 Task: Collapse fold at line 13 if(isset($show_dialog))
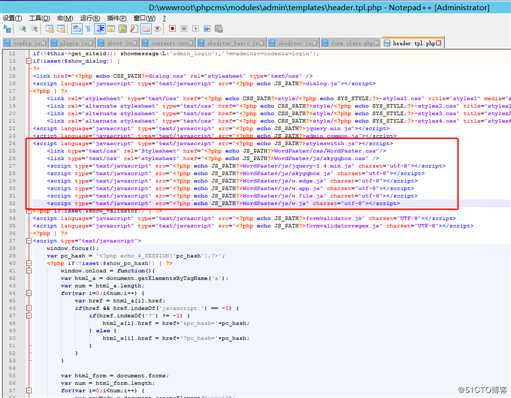click(29, 61)
